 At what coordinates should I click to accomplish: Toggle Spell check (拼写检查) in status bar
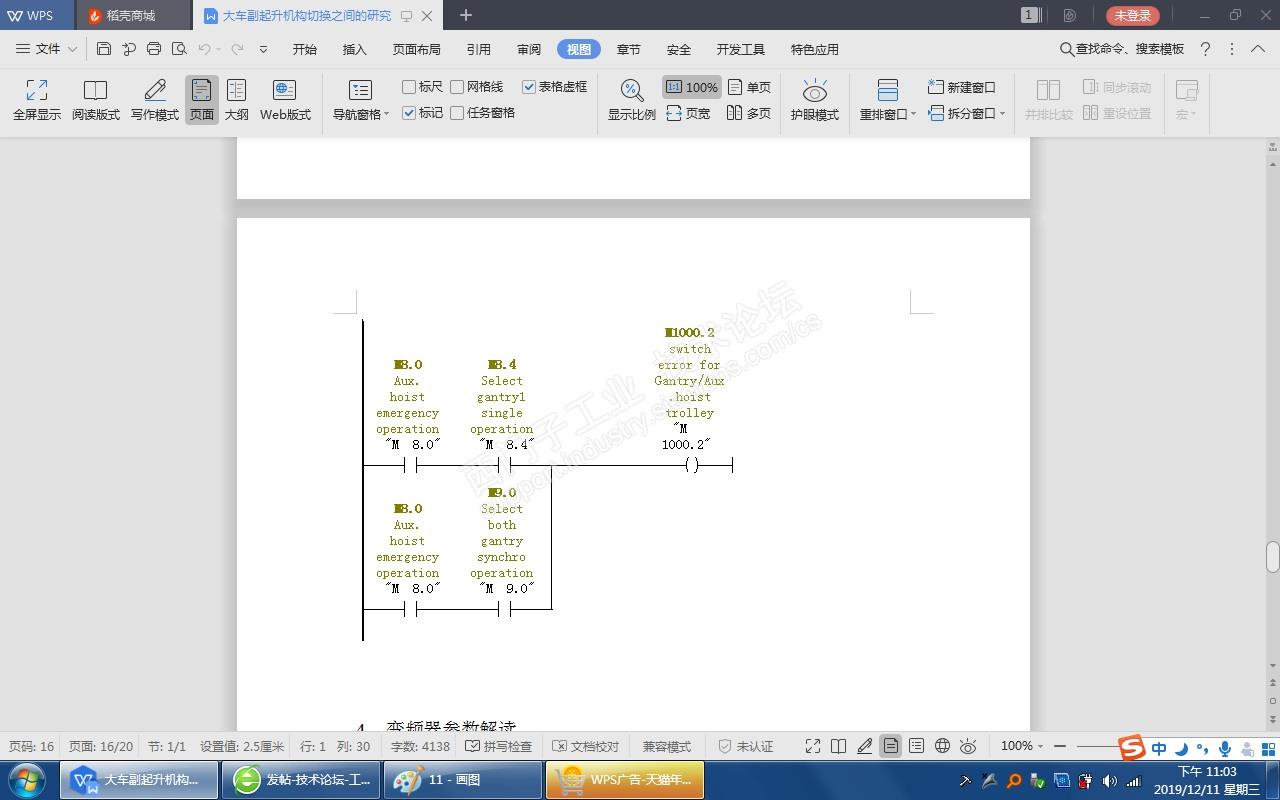499,746
